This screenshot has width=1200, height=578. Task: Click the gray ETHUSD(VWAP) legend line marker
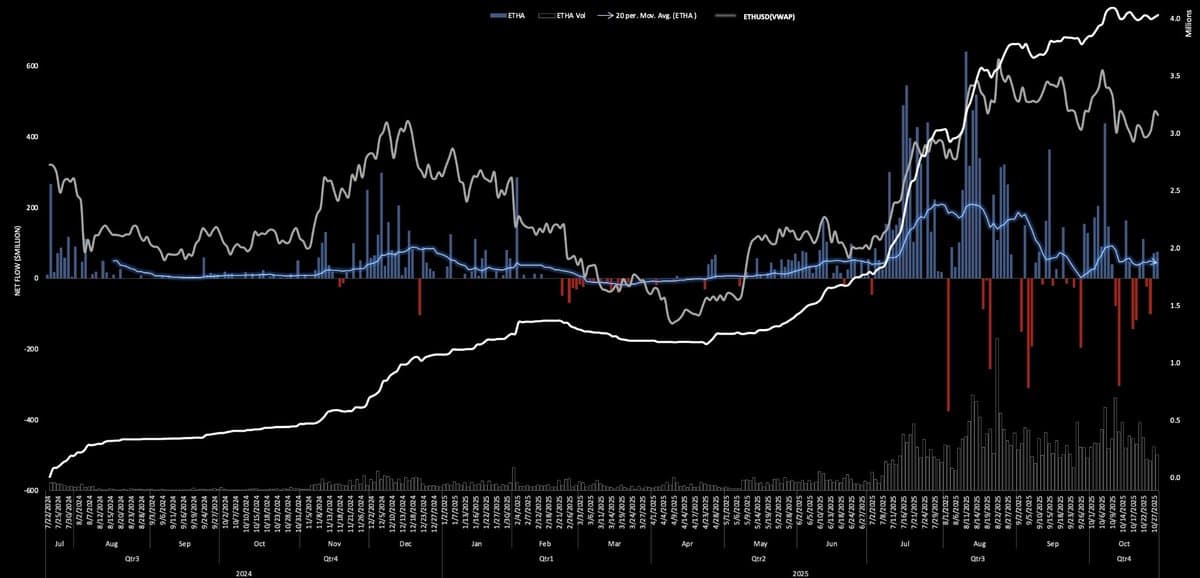725,15
